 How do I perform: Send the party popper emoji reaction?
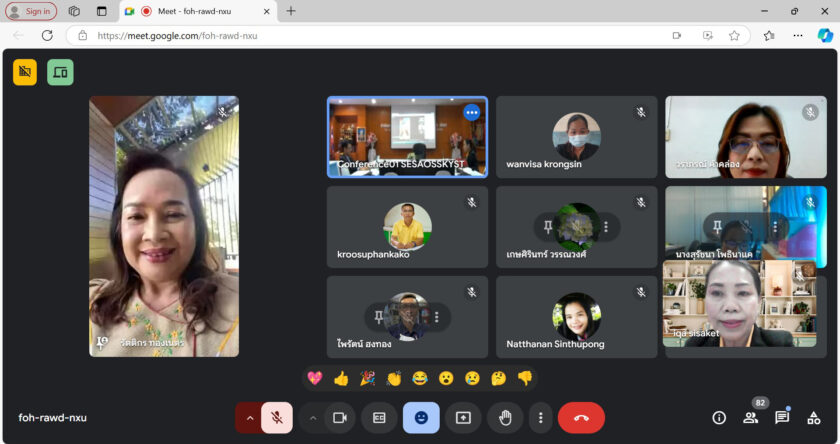(367, 378)
